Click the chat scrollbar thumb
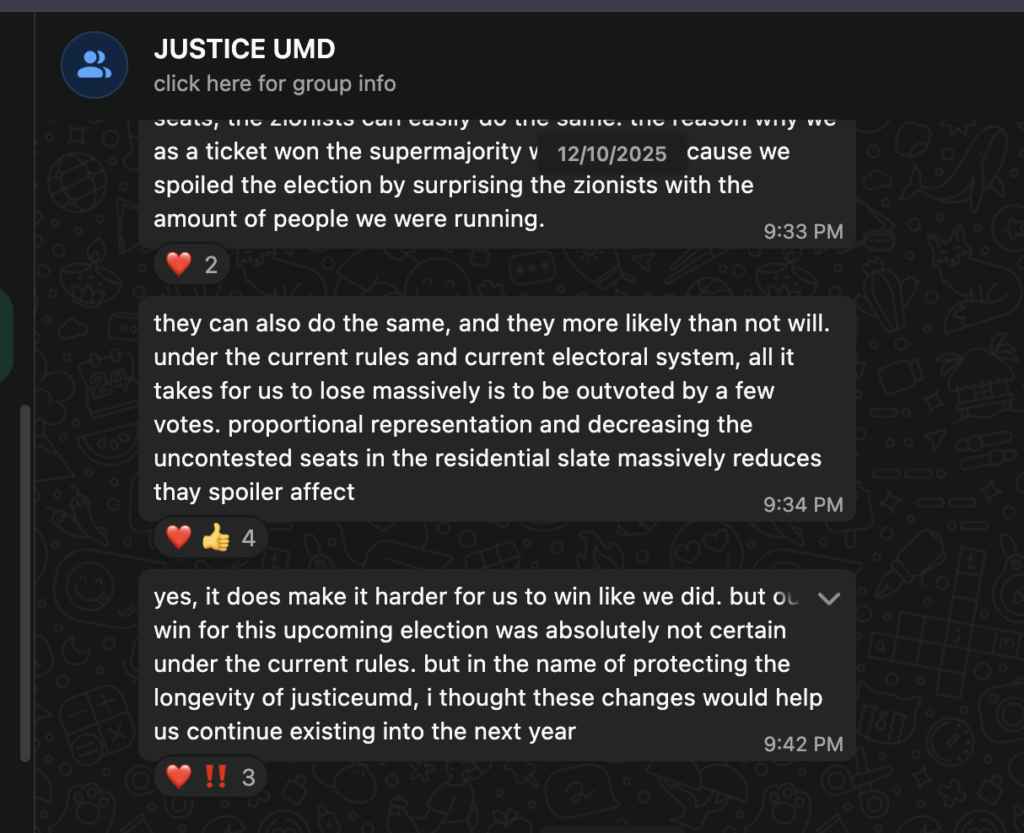The width and height of the screenshot is (1024, 833). coord(26,580)
